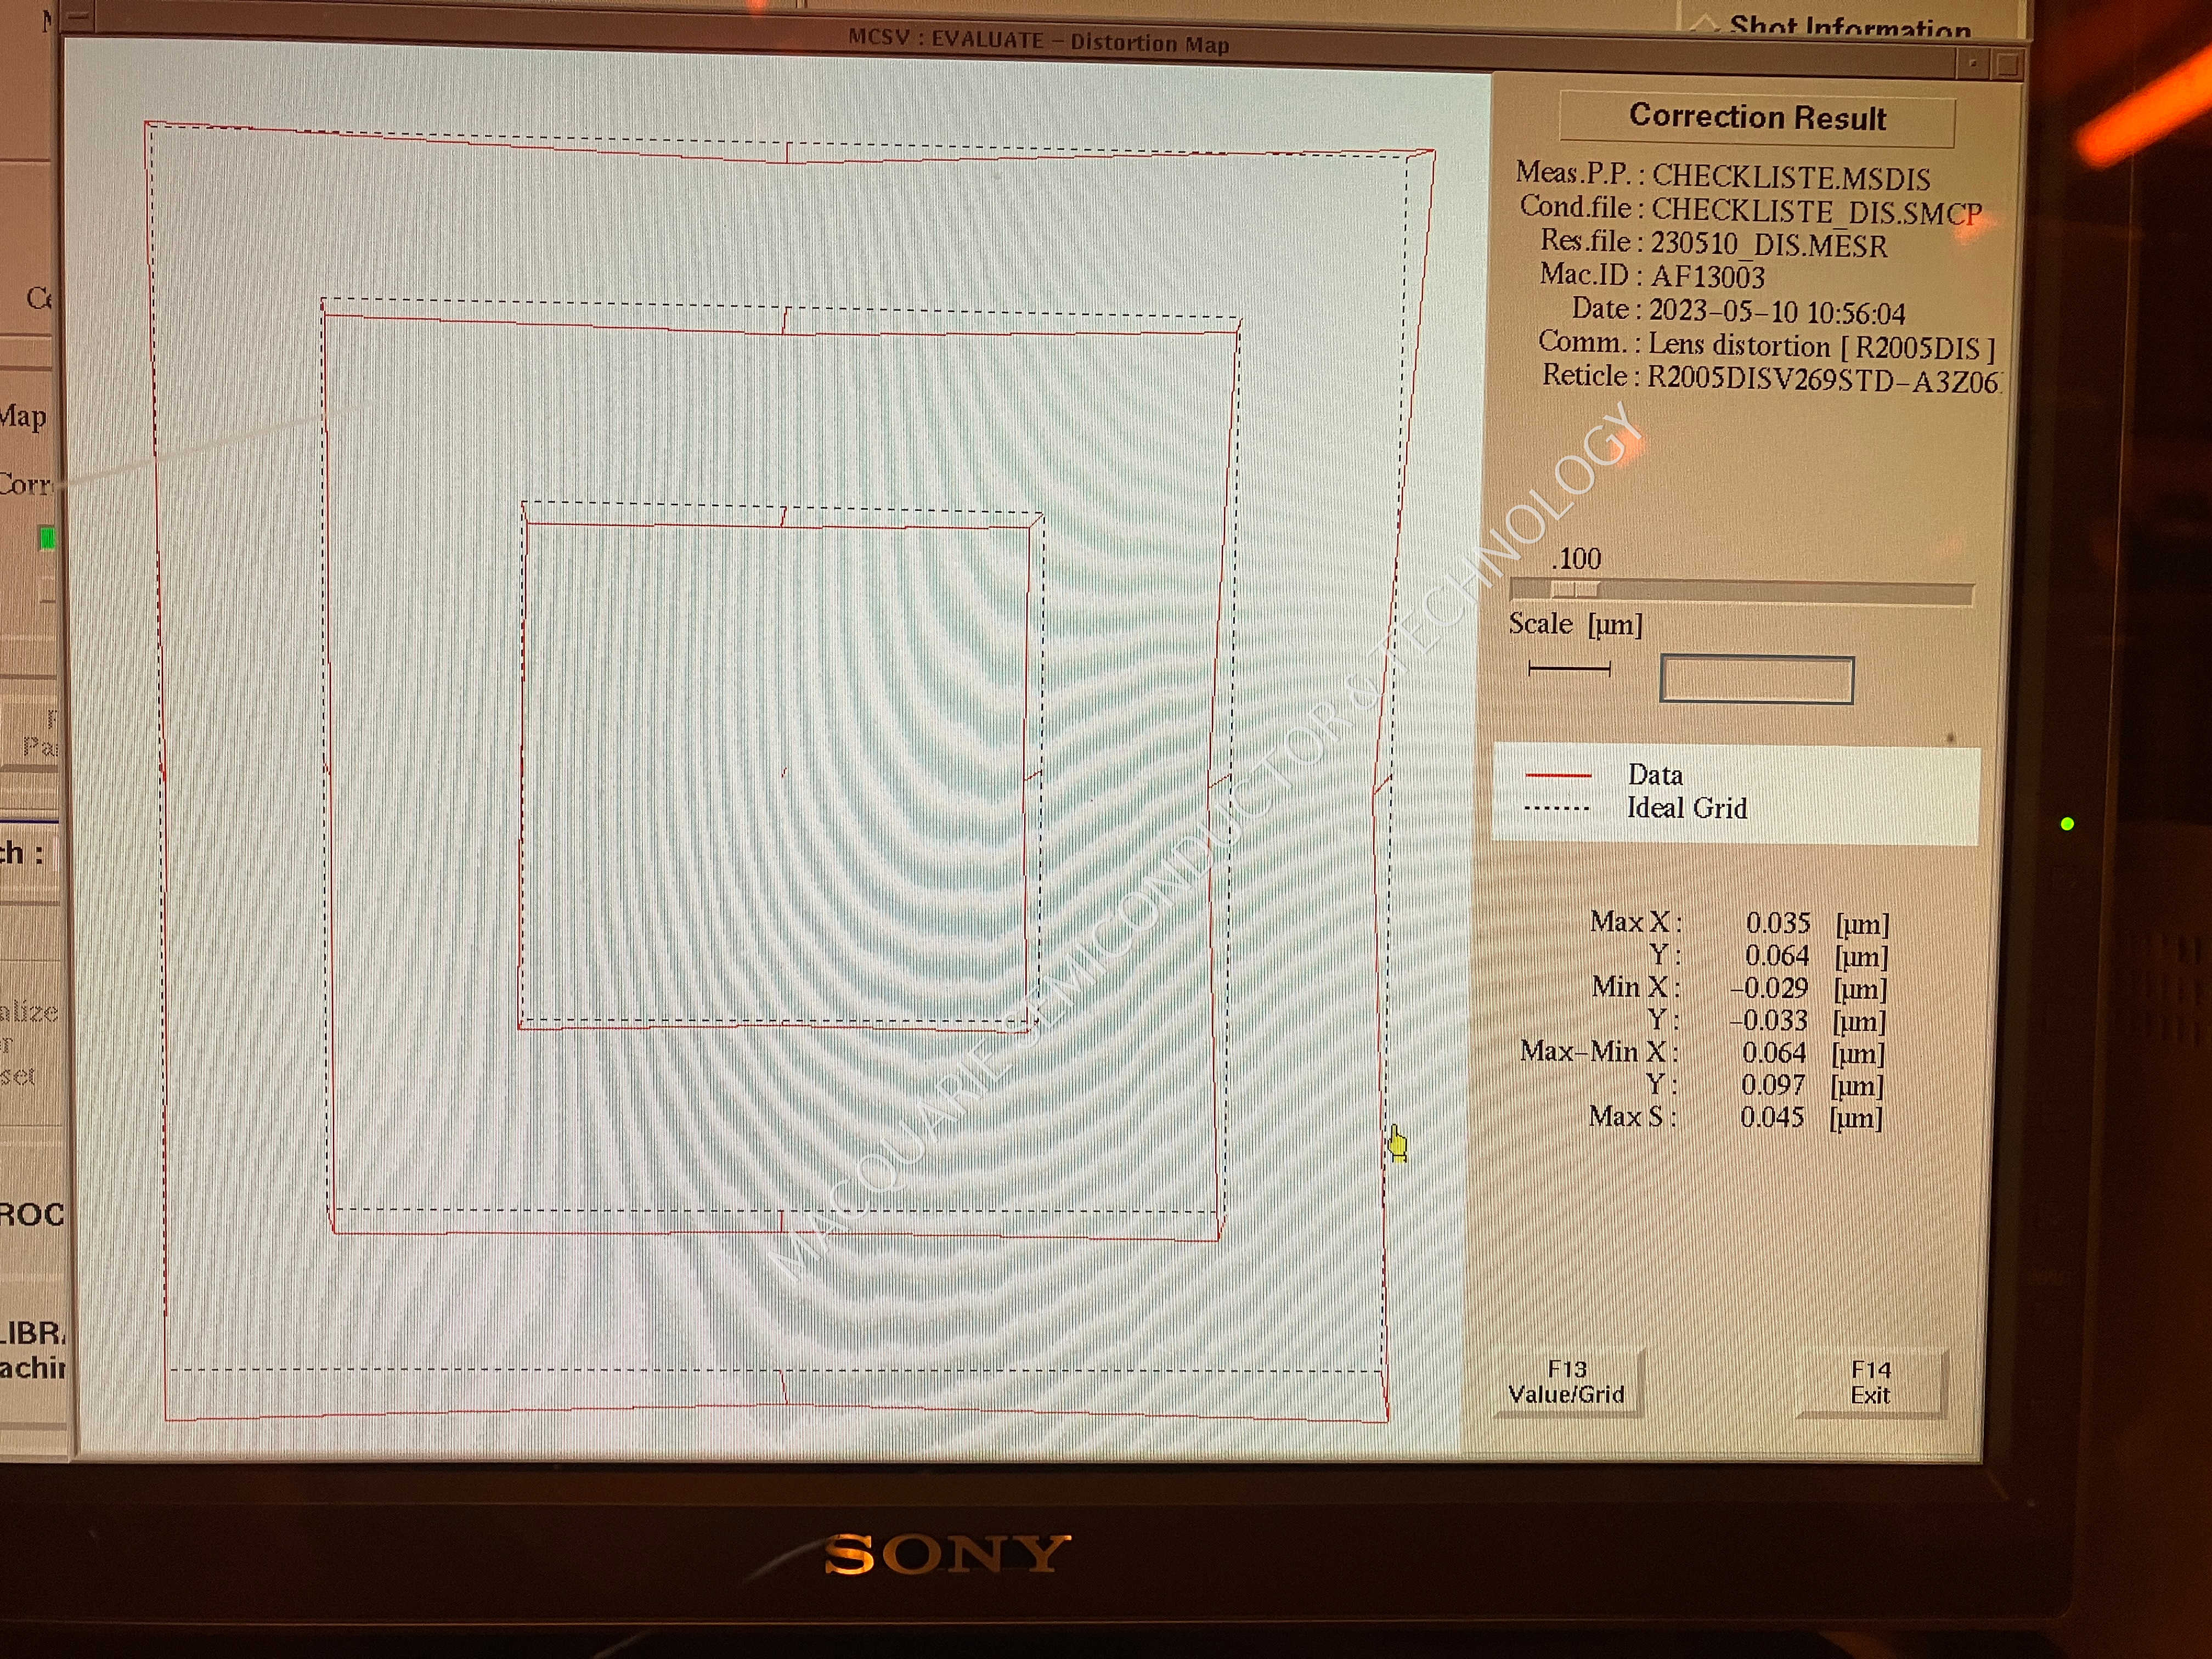Click the empty Scale value input box

(x=1756, y=680)
